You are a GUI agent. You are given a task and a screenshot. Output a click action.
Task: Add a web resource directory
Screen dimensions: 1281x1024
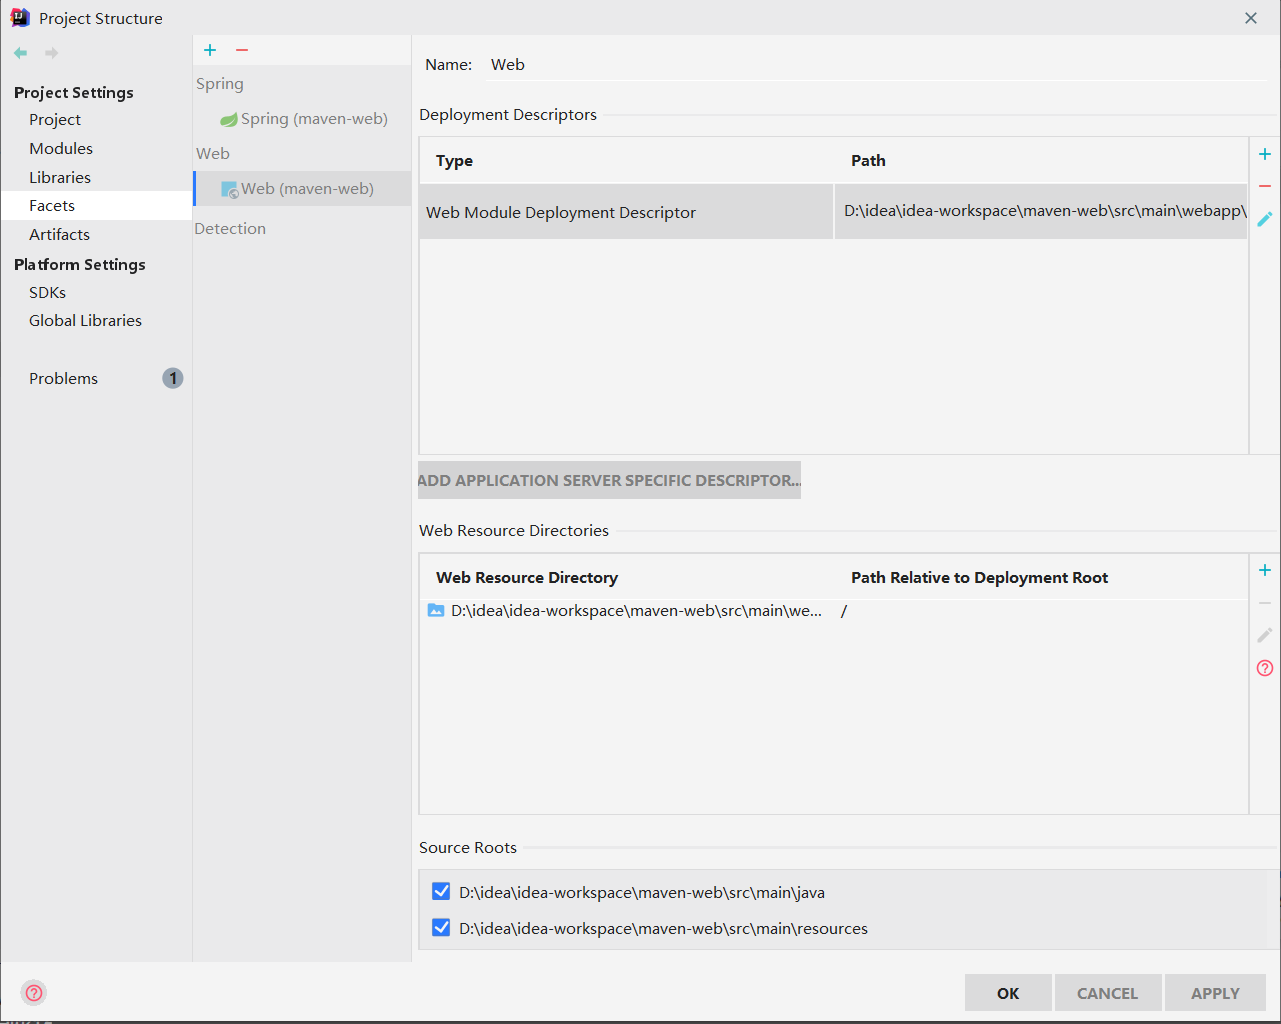(1265, 570)
